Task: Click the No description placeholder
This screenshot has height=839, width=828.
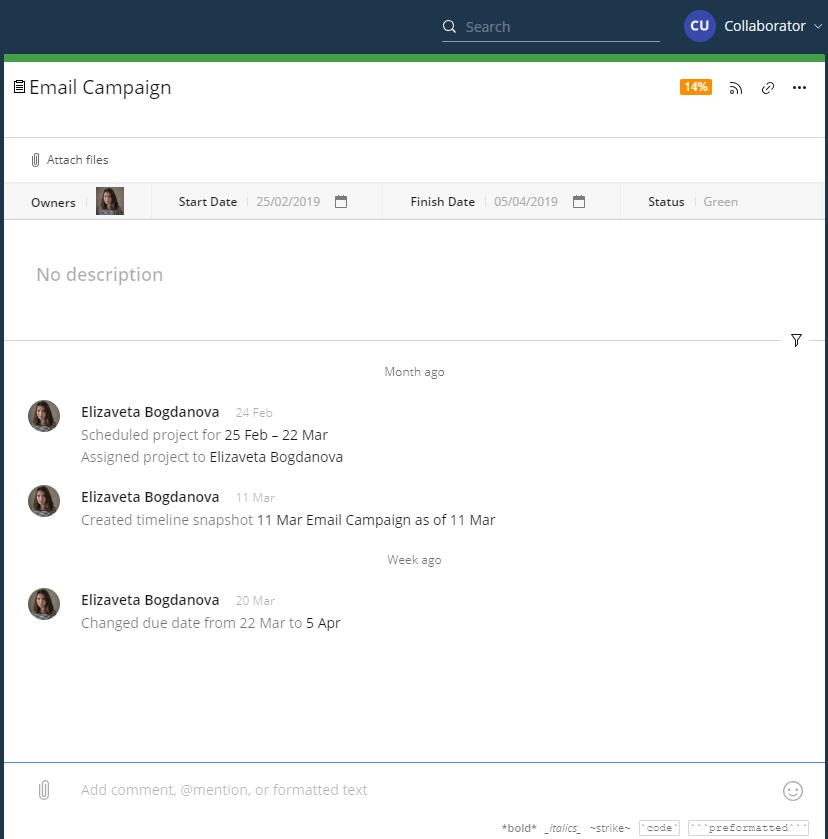Action: (100, 274)
